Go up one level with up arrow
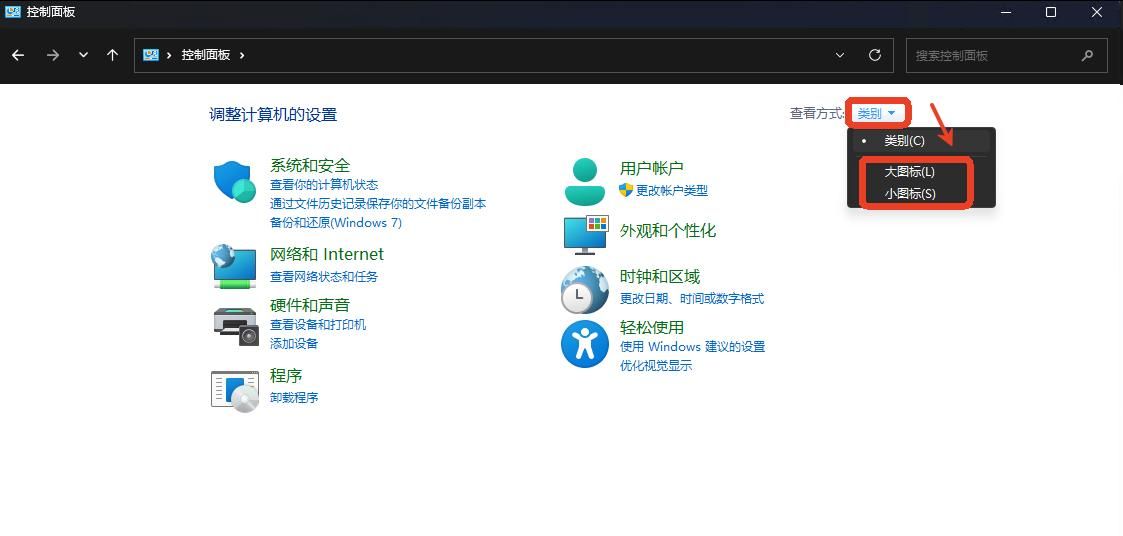1123x536 pixels. pos(112,55)
